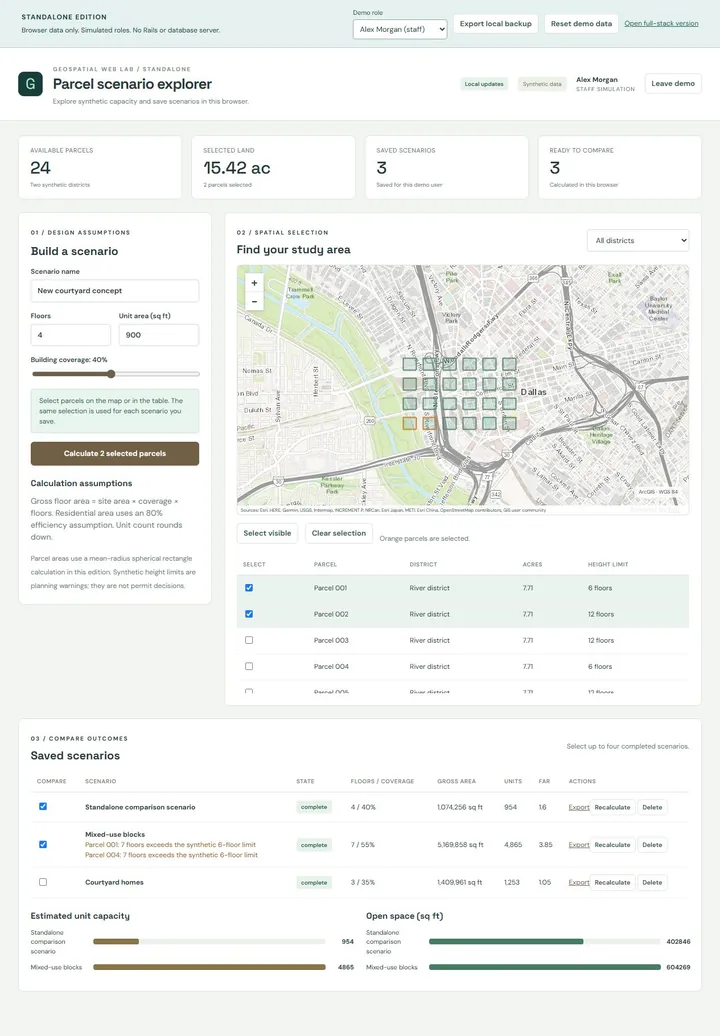Toggle compare for Standalone comparison scenario

point(43,807)
